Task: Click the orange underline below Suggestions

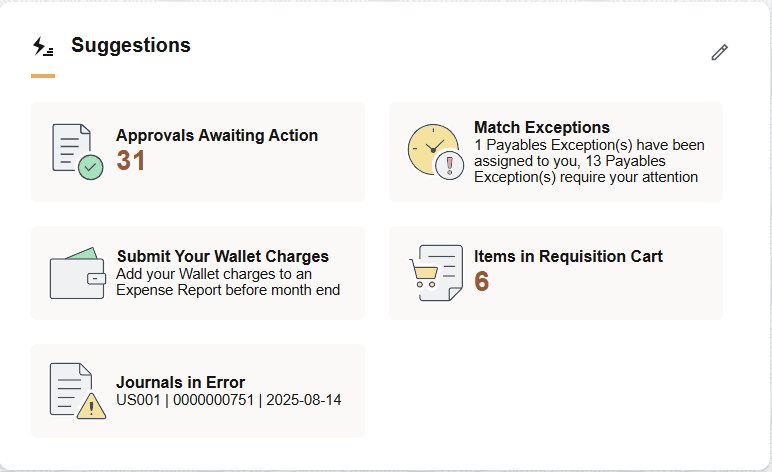Action: (43, 76)
